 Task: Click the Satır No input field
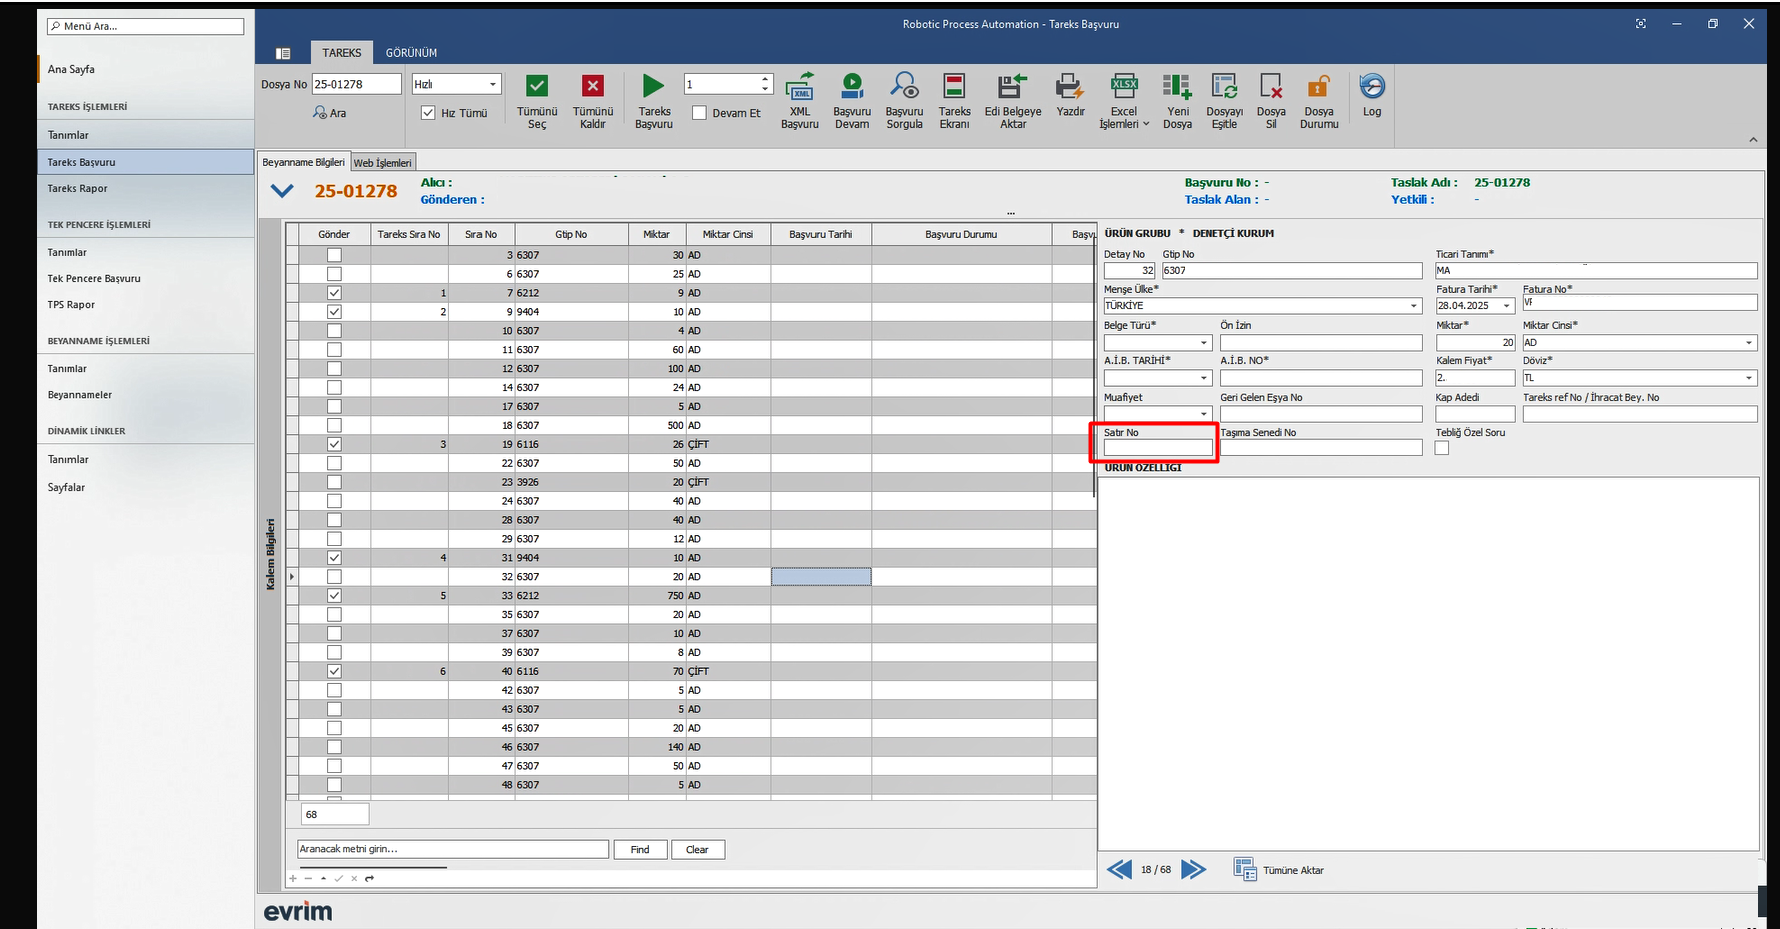pyautogui.click(x=1158, y=448)
